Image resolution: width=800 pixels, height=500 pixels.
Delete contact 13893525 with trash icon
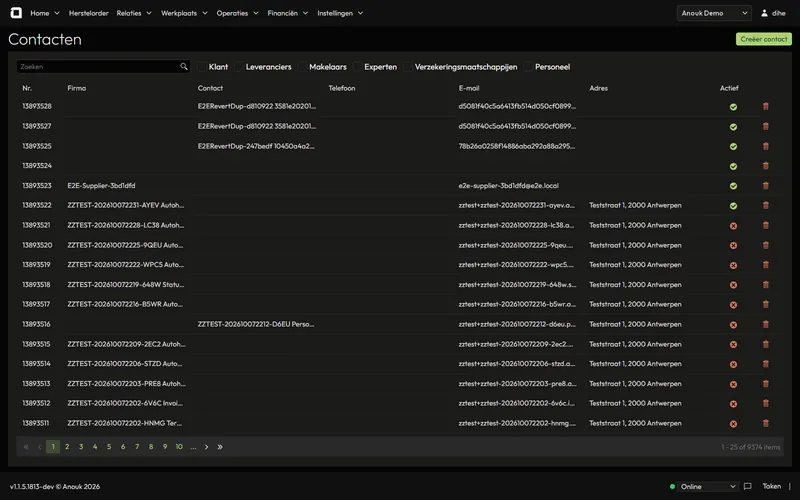765,146
